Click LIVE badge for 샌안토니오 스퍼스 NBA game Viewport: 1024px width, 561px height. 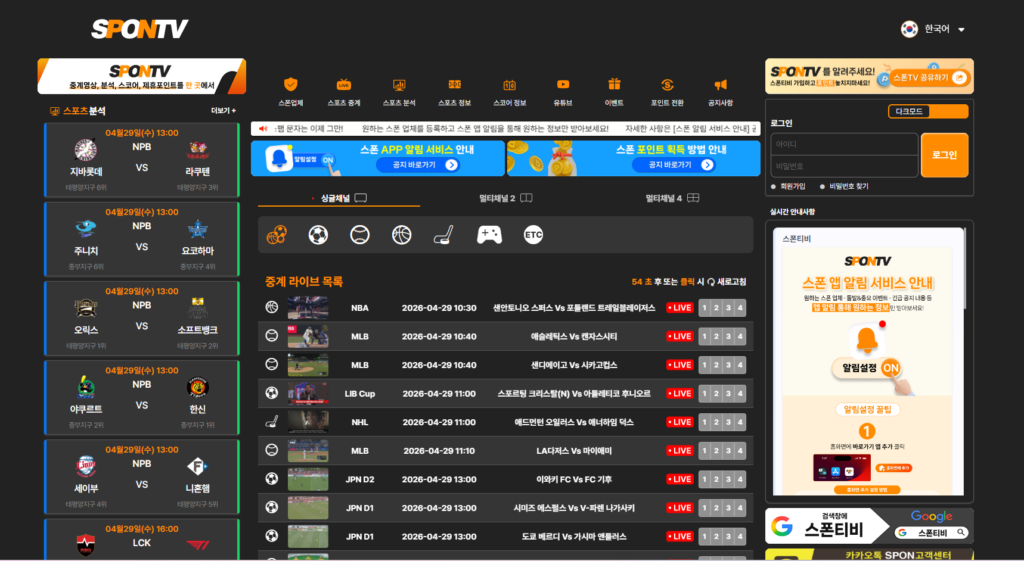pyautogui.click(x=679, y=308)
